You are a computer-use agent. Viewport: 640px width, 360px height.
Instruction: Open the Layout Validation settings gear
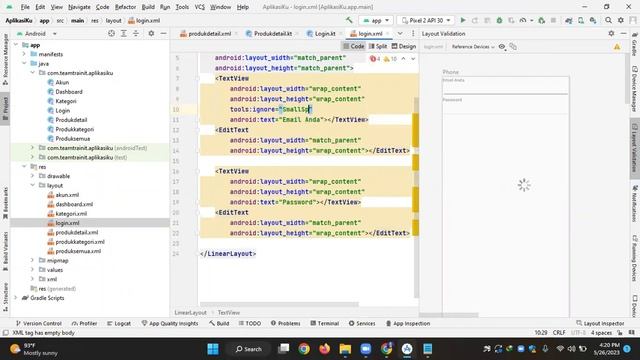point(611,33)
